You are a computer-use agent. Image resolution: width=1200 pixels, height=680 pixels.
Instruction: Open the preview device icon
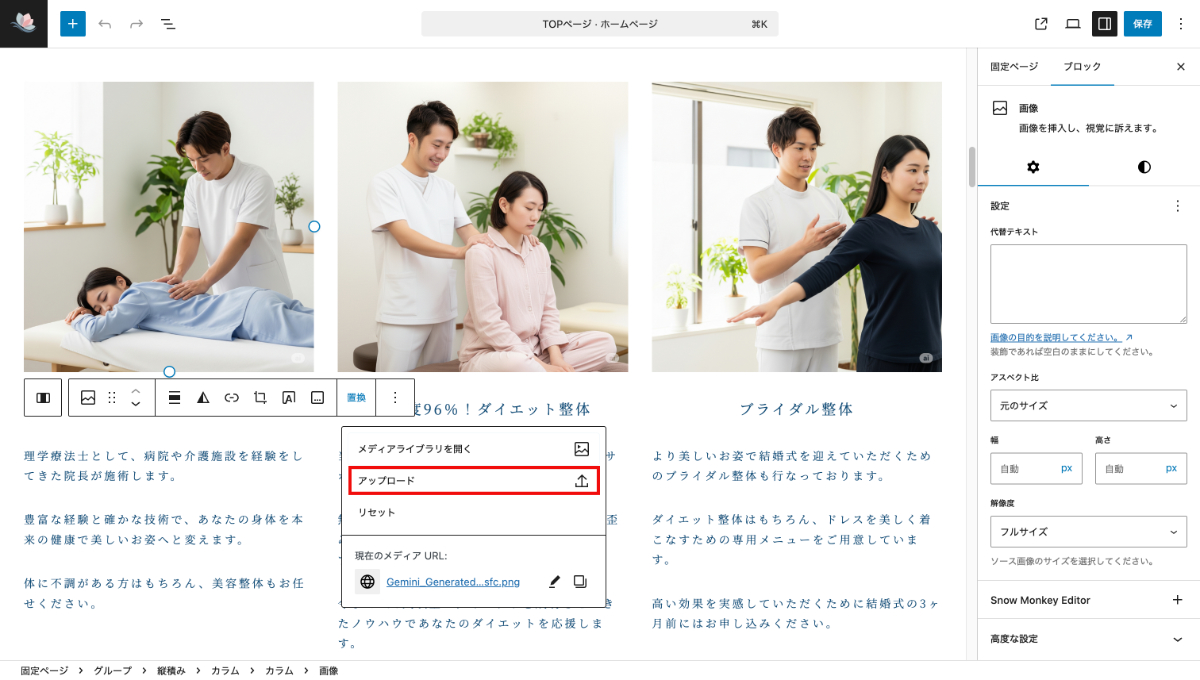click(1071, 23)
